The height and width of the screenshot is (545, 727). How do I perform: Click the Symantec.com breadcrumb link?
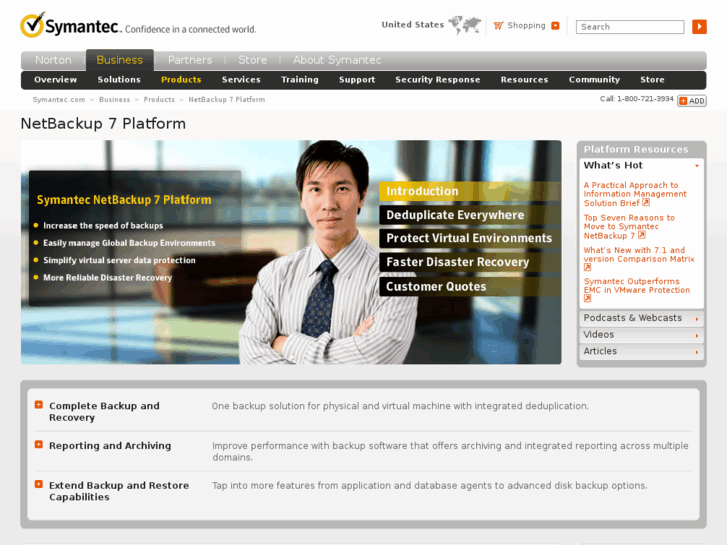pos(59,100)
